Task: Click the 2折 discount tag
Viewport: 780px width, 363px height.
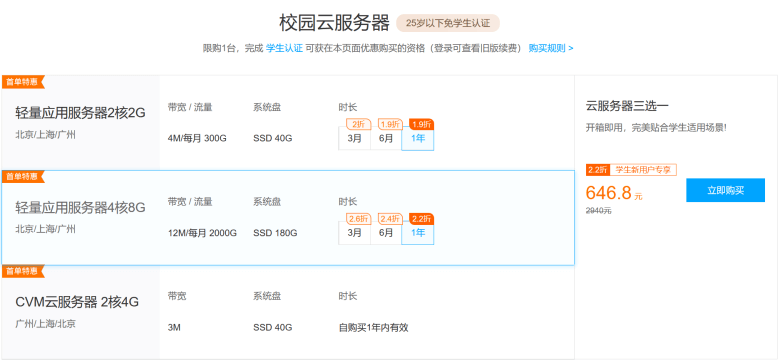Action: [x=358, y=124]
